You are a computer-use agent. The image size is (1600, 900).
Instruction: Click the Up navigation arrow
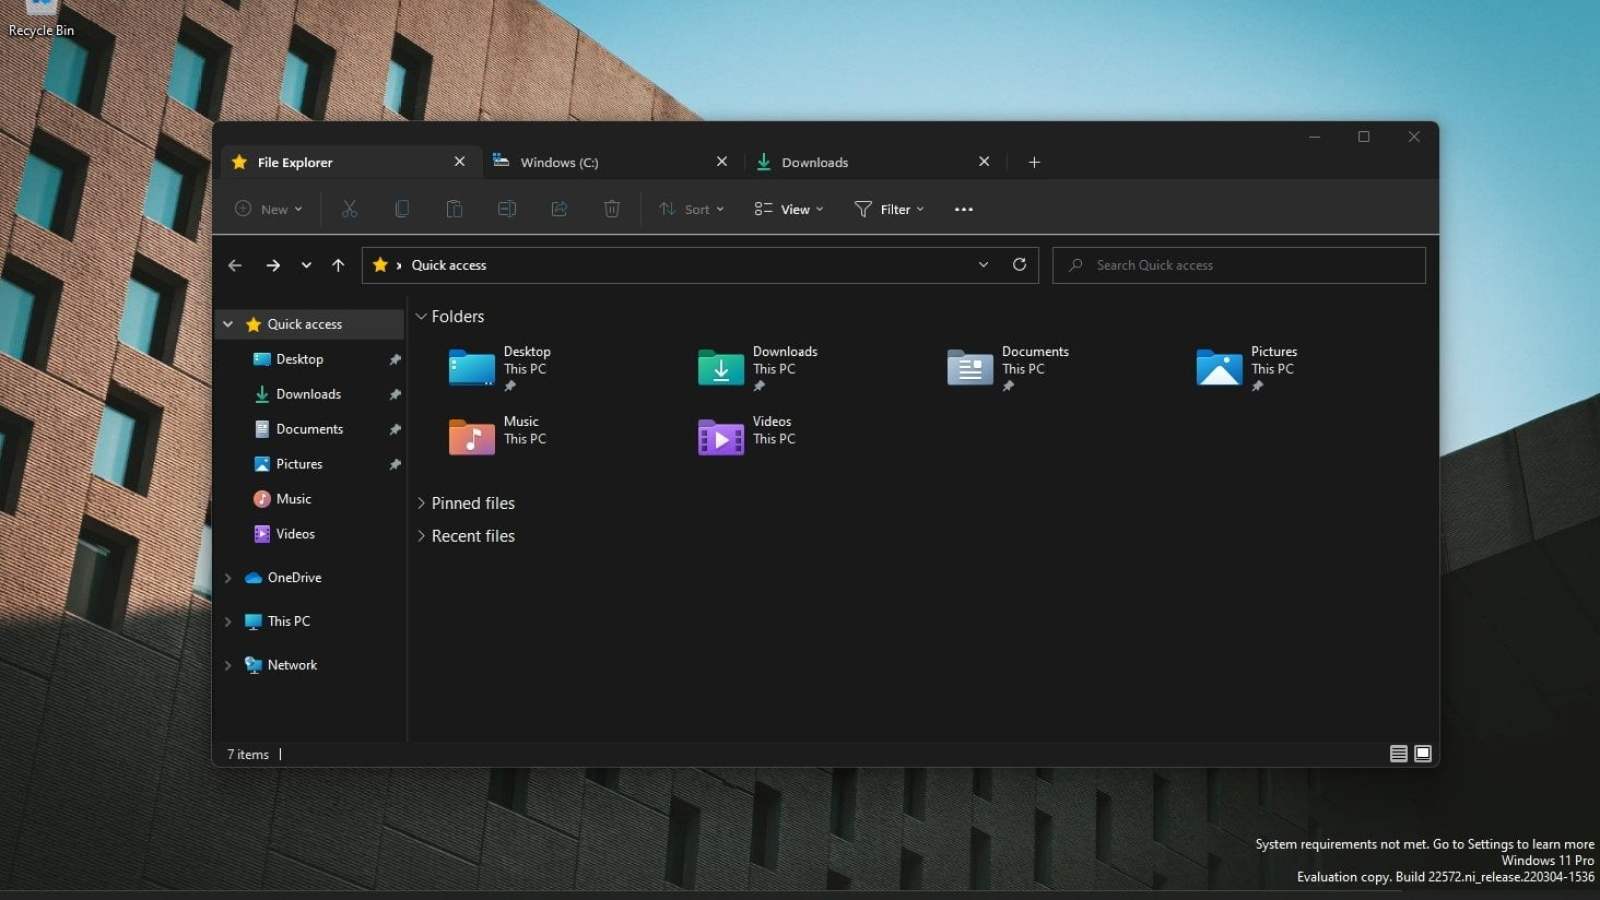tap(338, 265)
